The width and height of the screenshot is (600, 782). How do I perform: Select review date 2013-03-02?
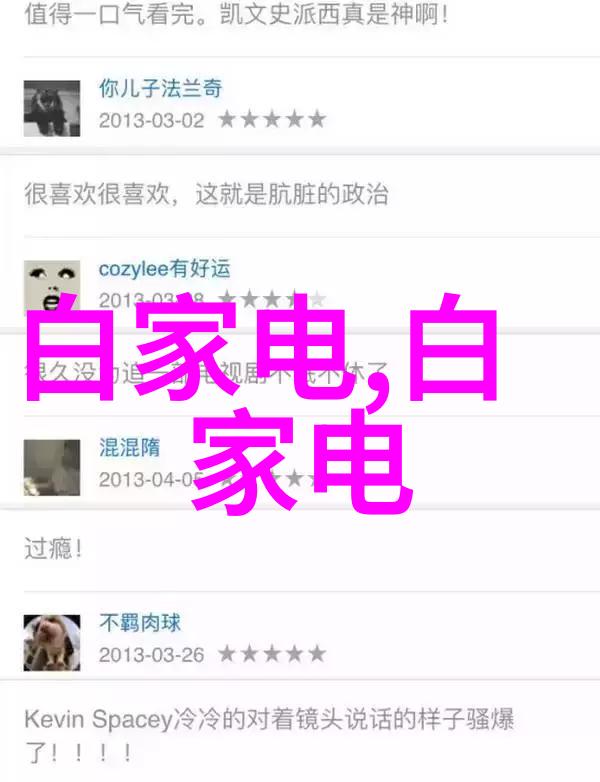pos(152,121)
